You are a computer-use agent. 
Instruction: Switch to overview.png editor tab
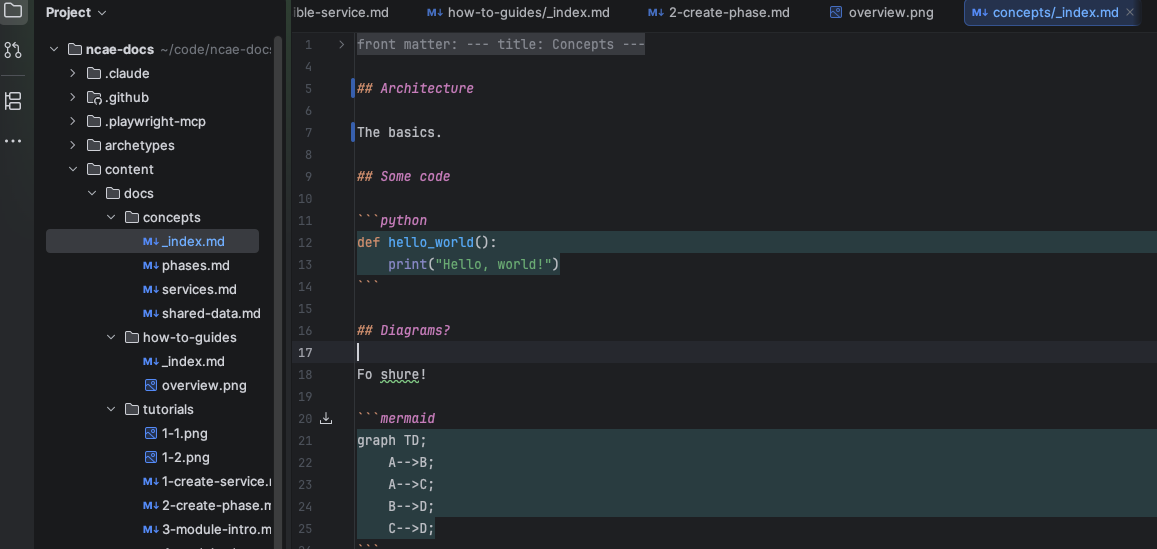[882, 13]
